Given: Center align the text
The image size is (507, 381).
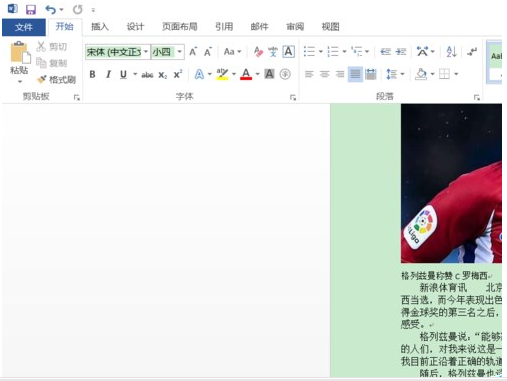Looking at the screenshot, I should point(324,74).
